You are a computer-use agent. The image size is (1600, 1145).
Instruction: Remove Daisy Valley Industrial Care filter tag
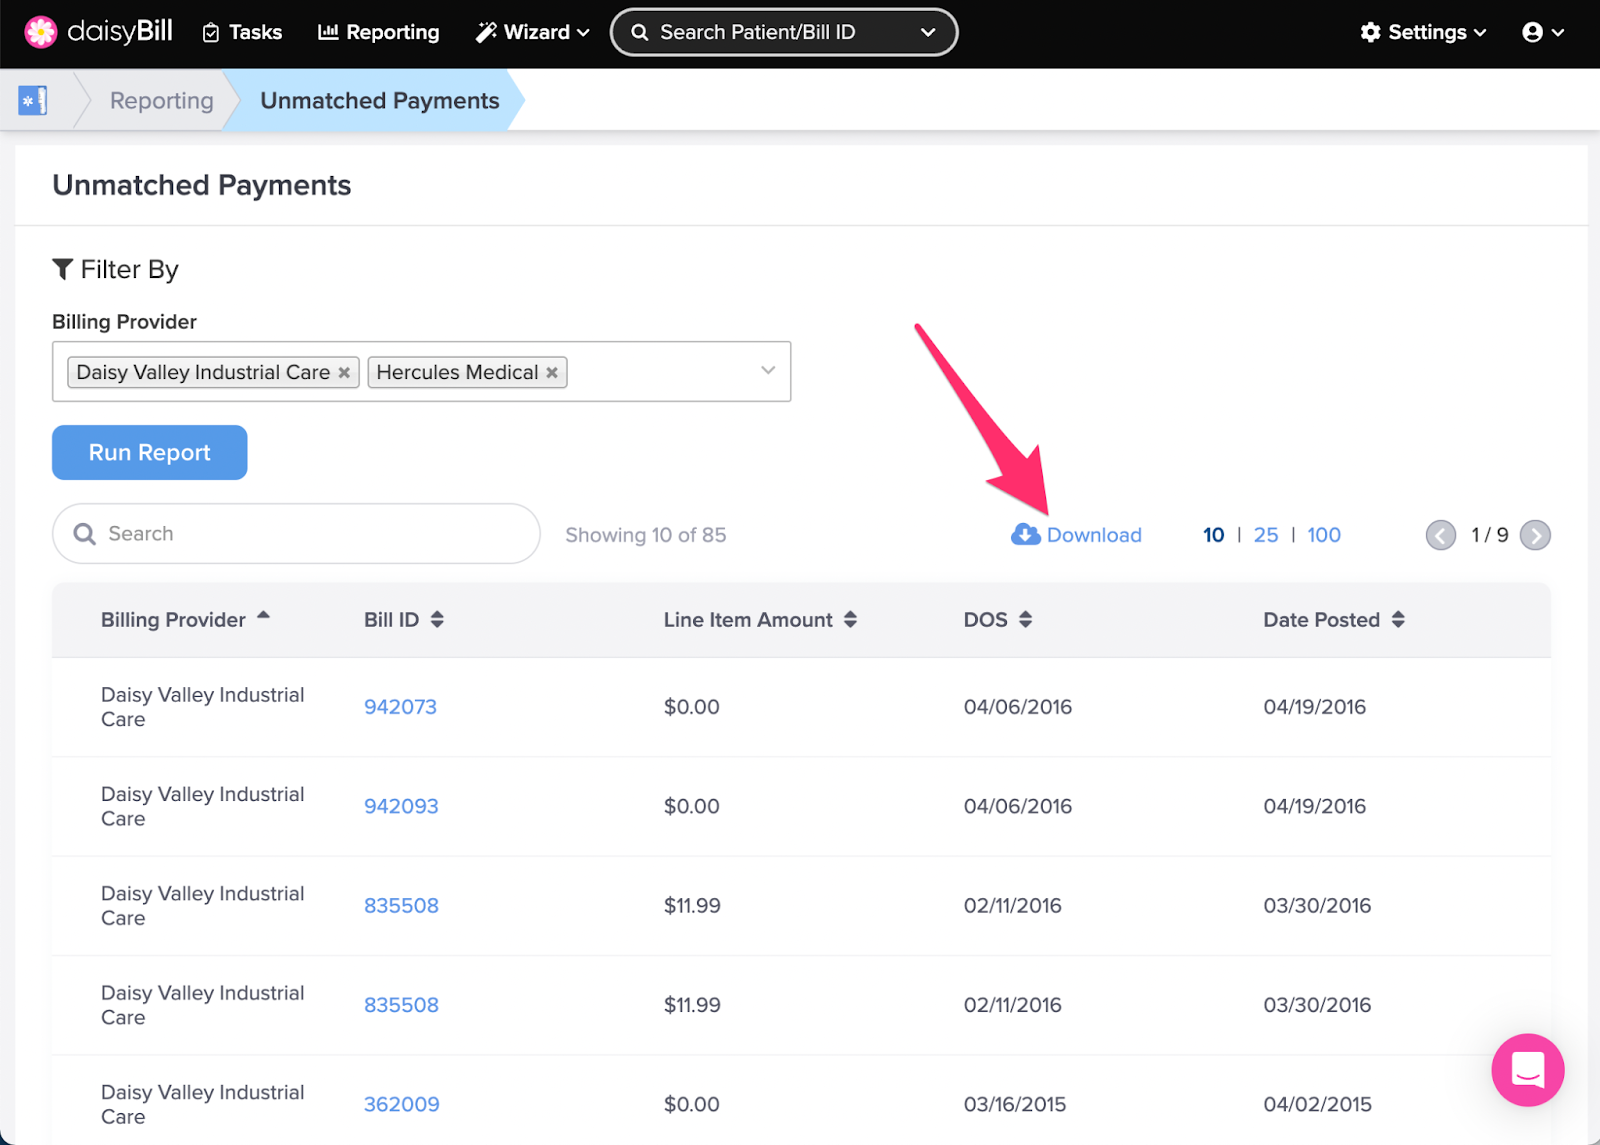[344, 372]
